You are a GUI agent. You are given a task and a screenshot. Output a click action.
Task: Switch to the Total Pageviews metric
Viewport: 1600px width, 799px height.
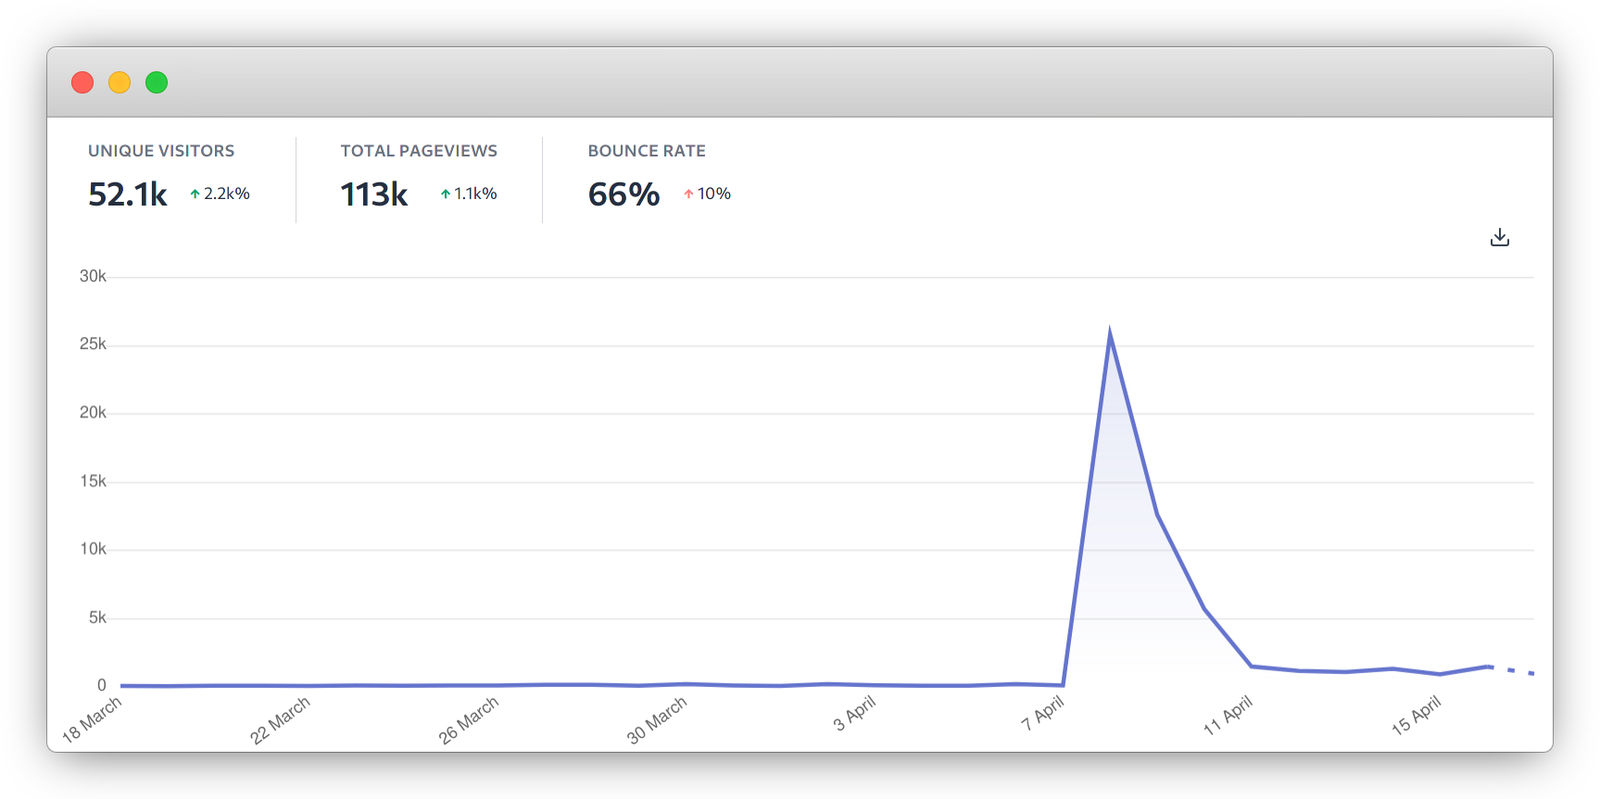(418, 151)
